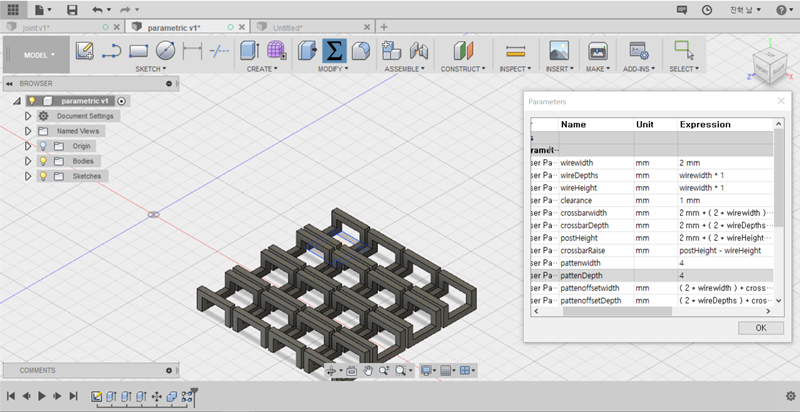
Task: Add a new document tab
Action: point(384,27)
